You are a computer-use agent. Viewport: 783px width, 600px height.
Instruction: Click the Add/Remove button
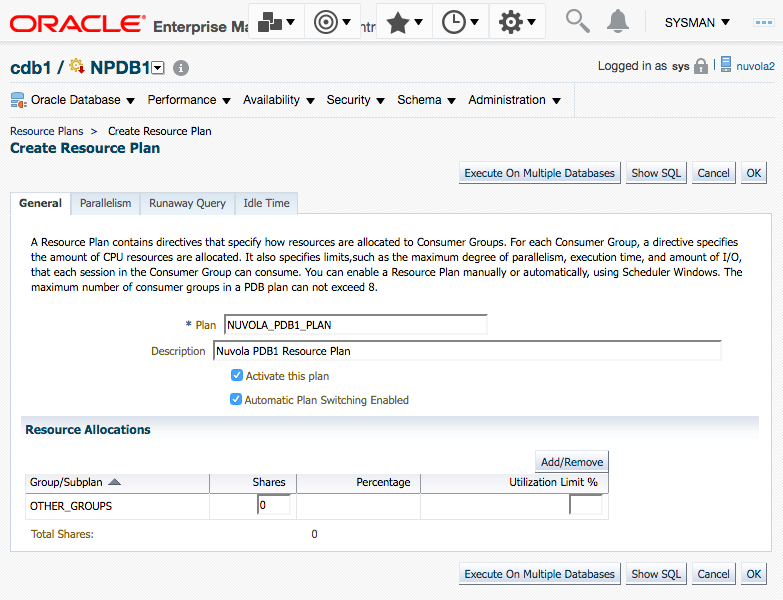pos(572,462)
